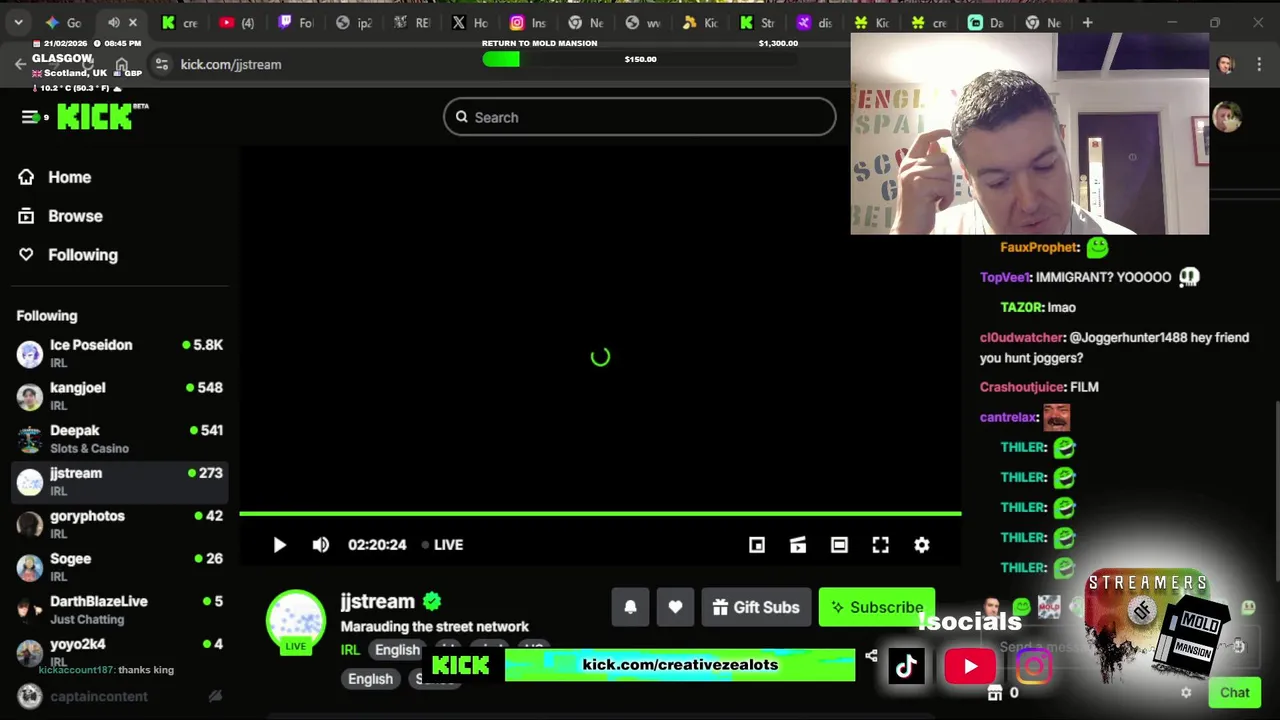Screen dimensions: 1280x720
Task: Switch to the YouTube (4) tab
Action: coord(238,22)
